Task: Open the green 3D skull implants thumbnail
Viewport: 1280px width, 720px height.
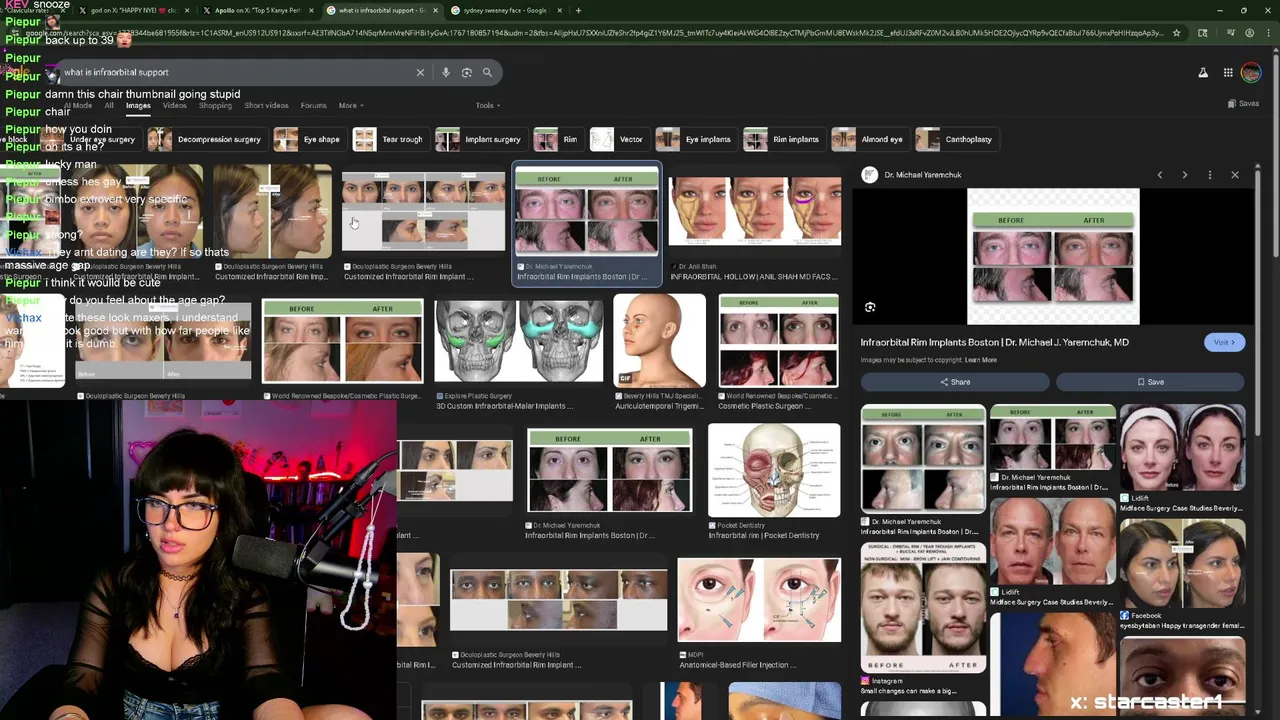Action: [518, 340]
